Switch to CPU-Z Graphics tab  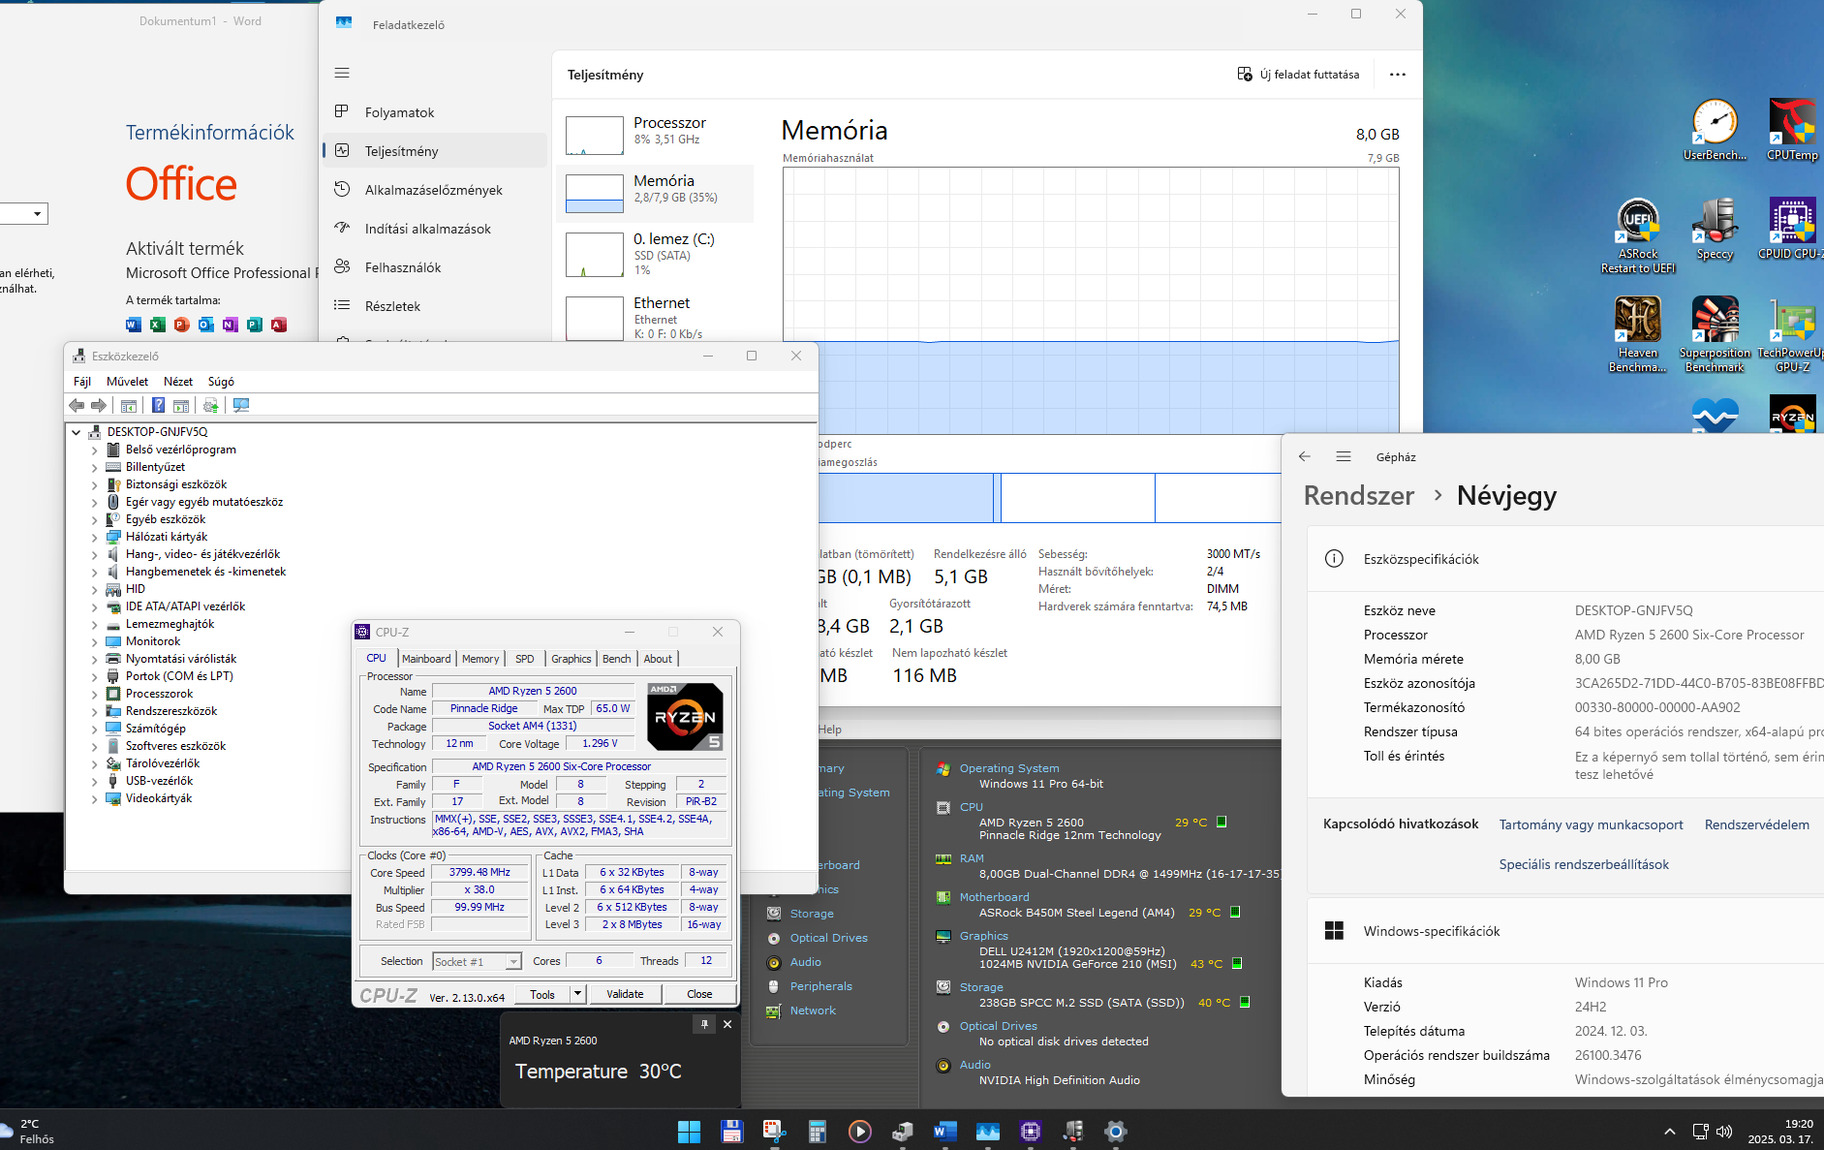[x=571, y=659]
